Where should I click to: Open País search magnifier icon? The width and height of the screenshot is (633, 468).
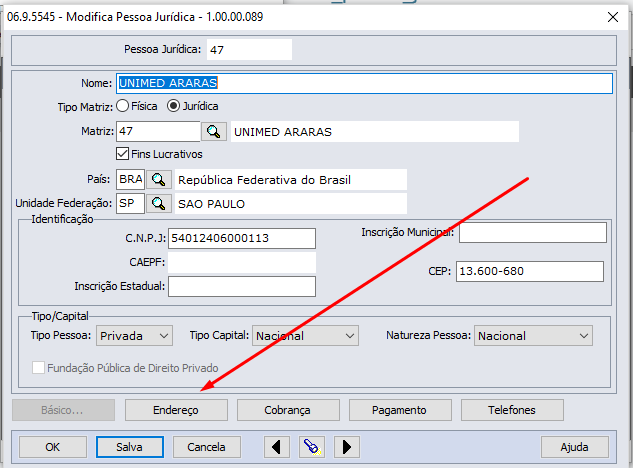click(159, 179)
